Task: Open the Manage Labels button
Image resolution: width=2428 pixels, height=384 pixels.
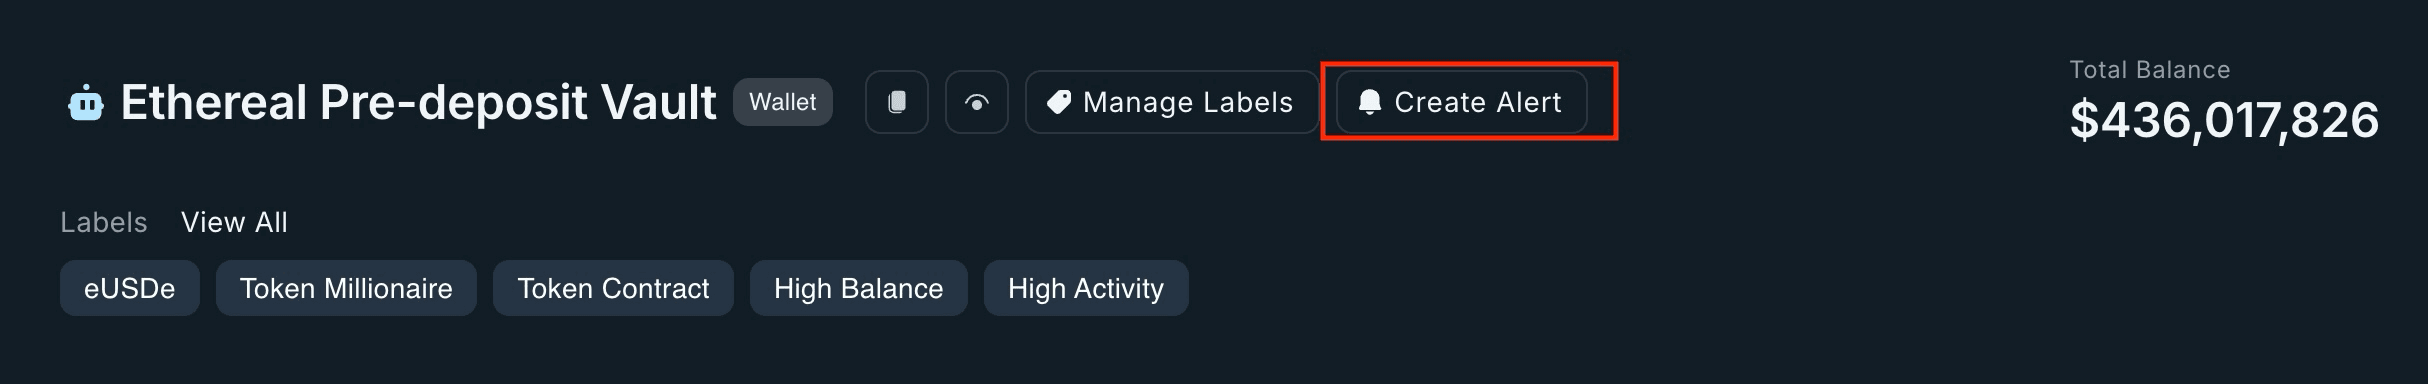Action: 1172,102
